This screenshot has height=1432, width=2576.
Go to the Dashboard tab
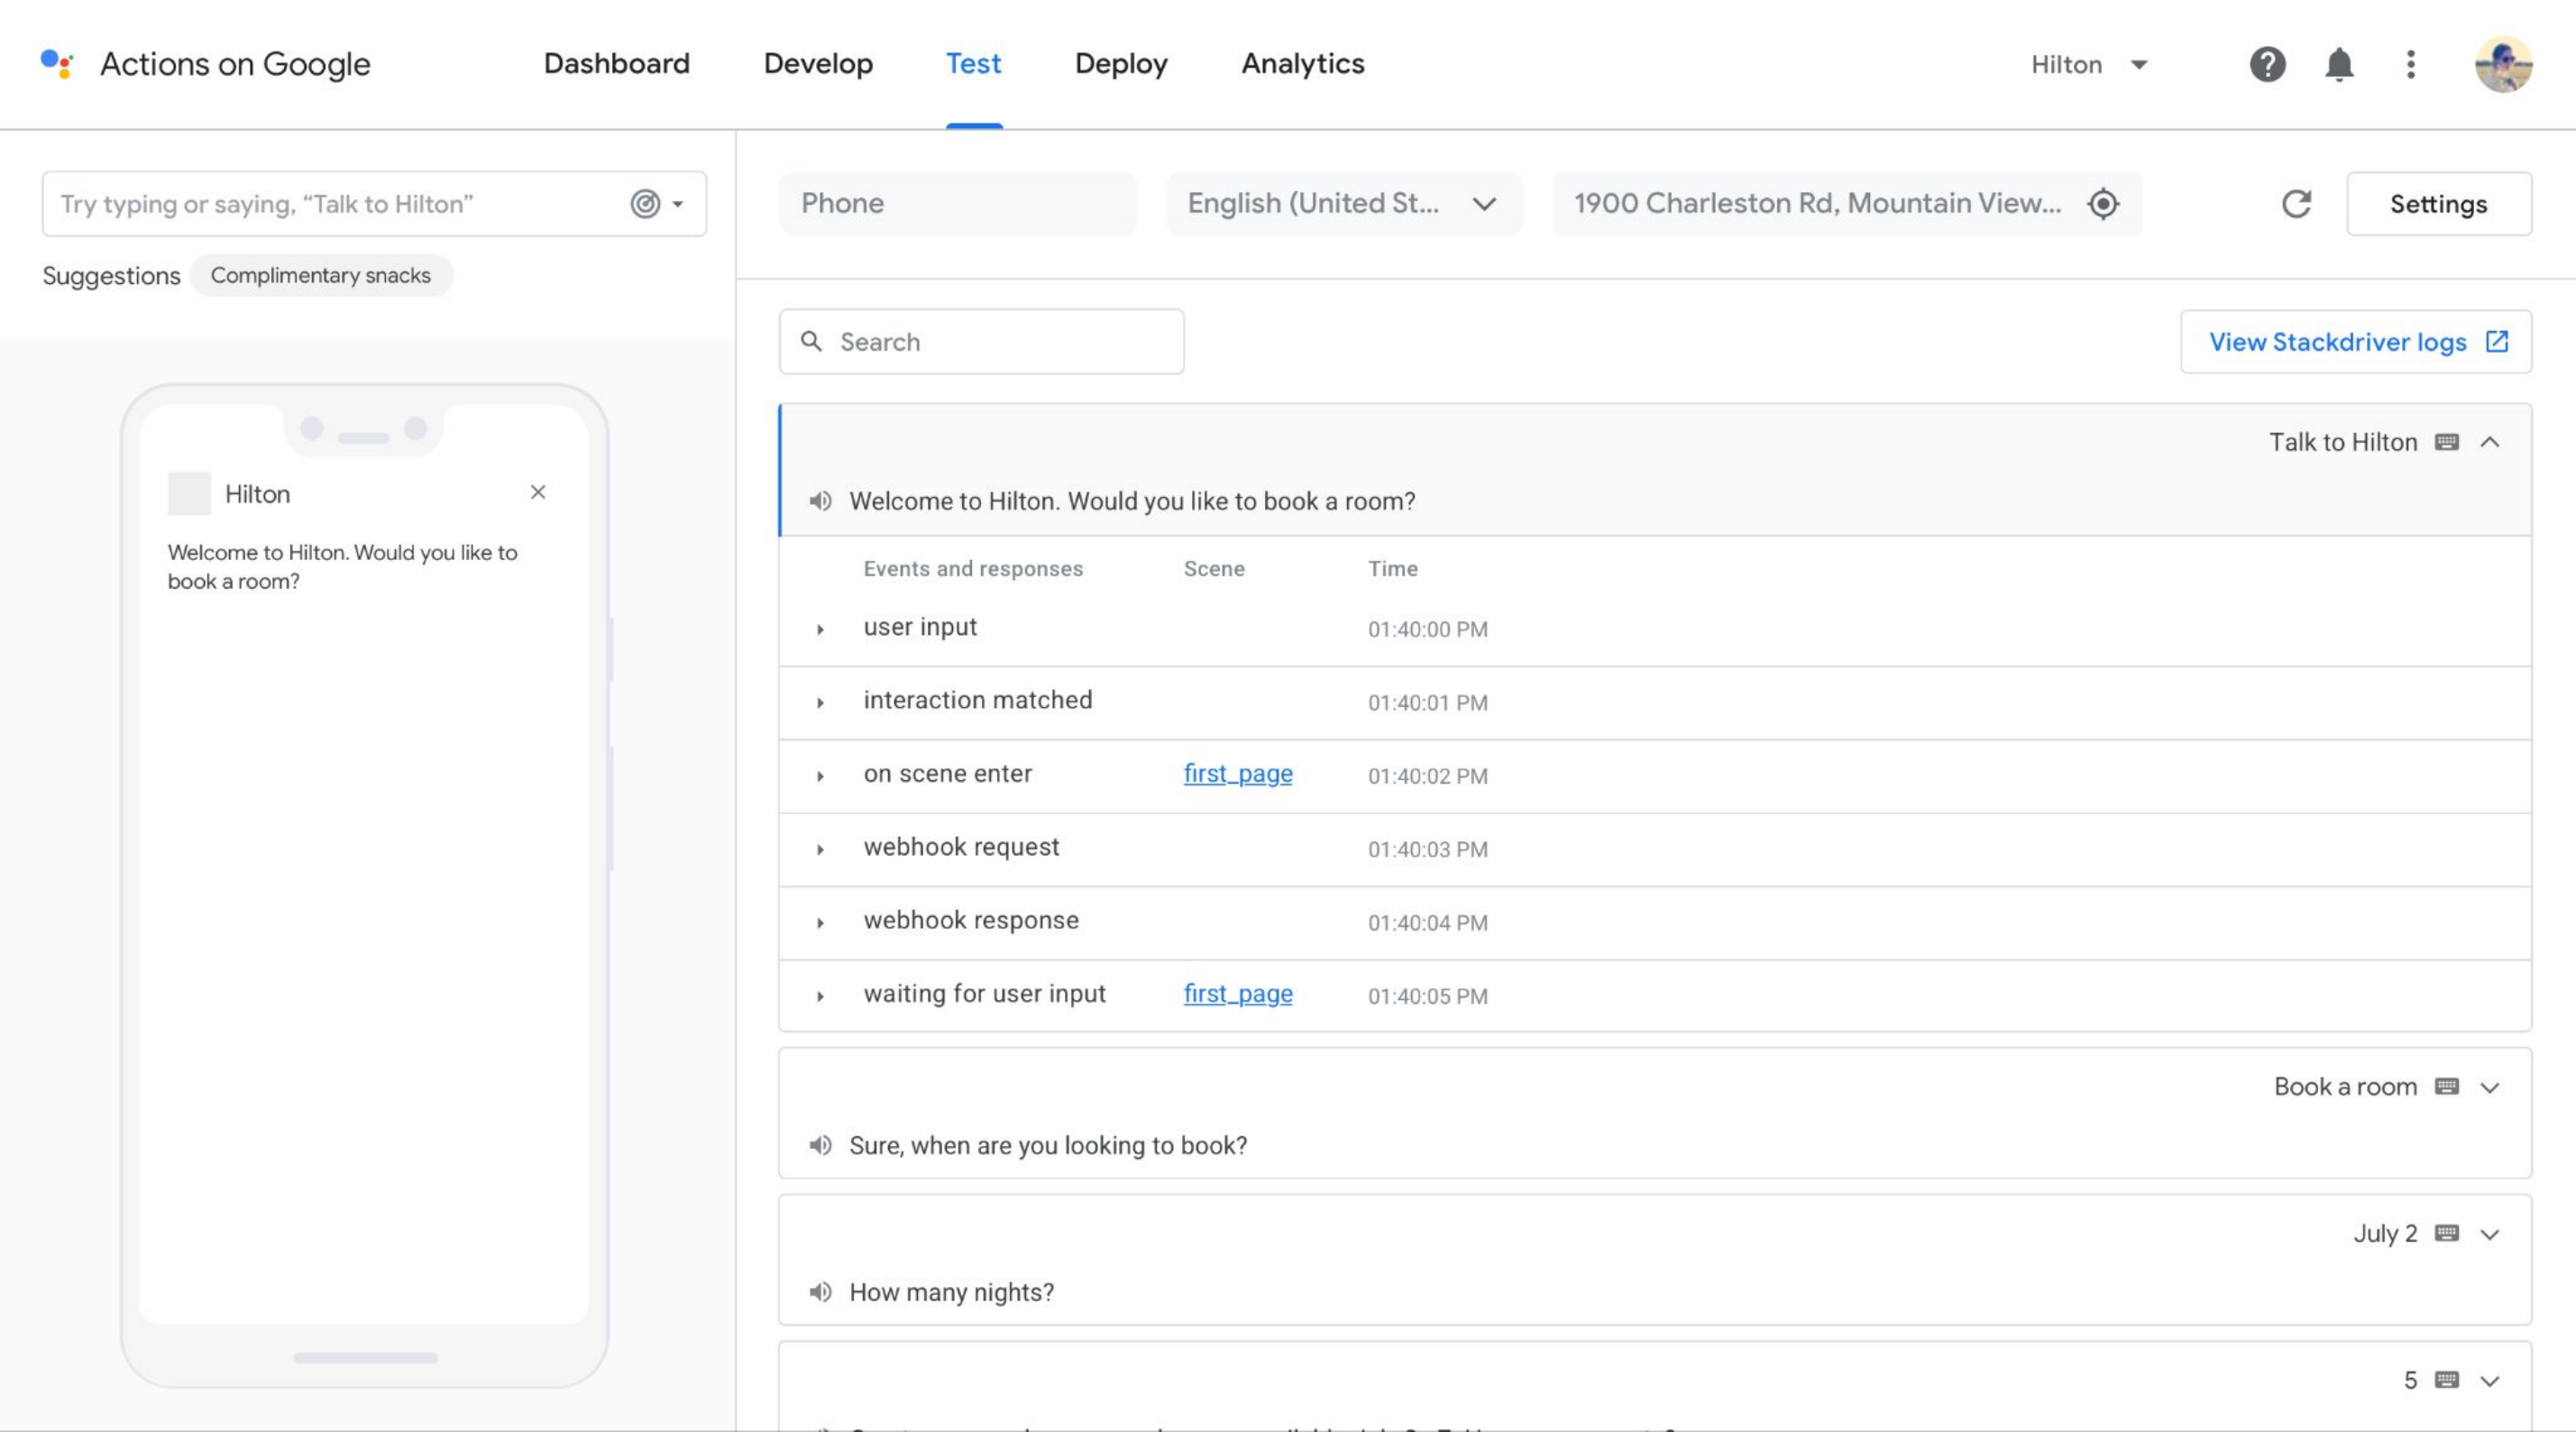[616, 63]
